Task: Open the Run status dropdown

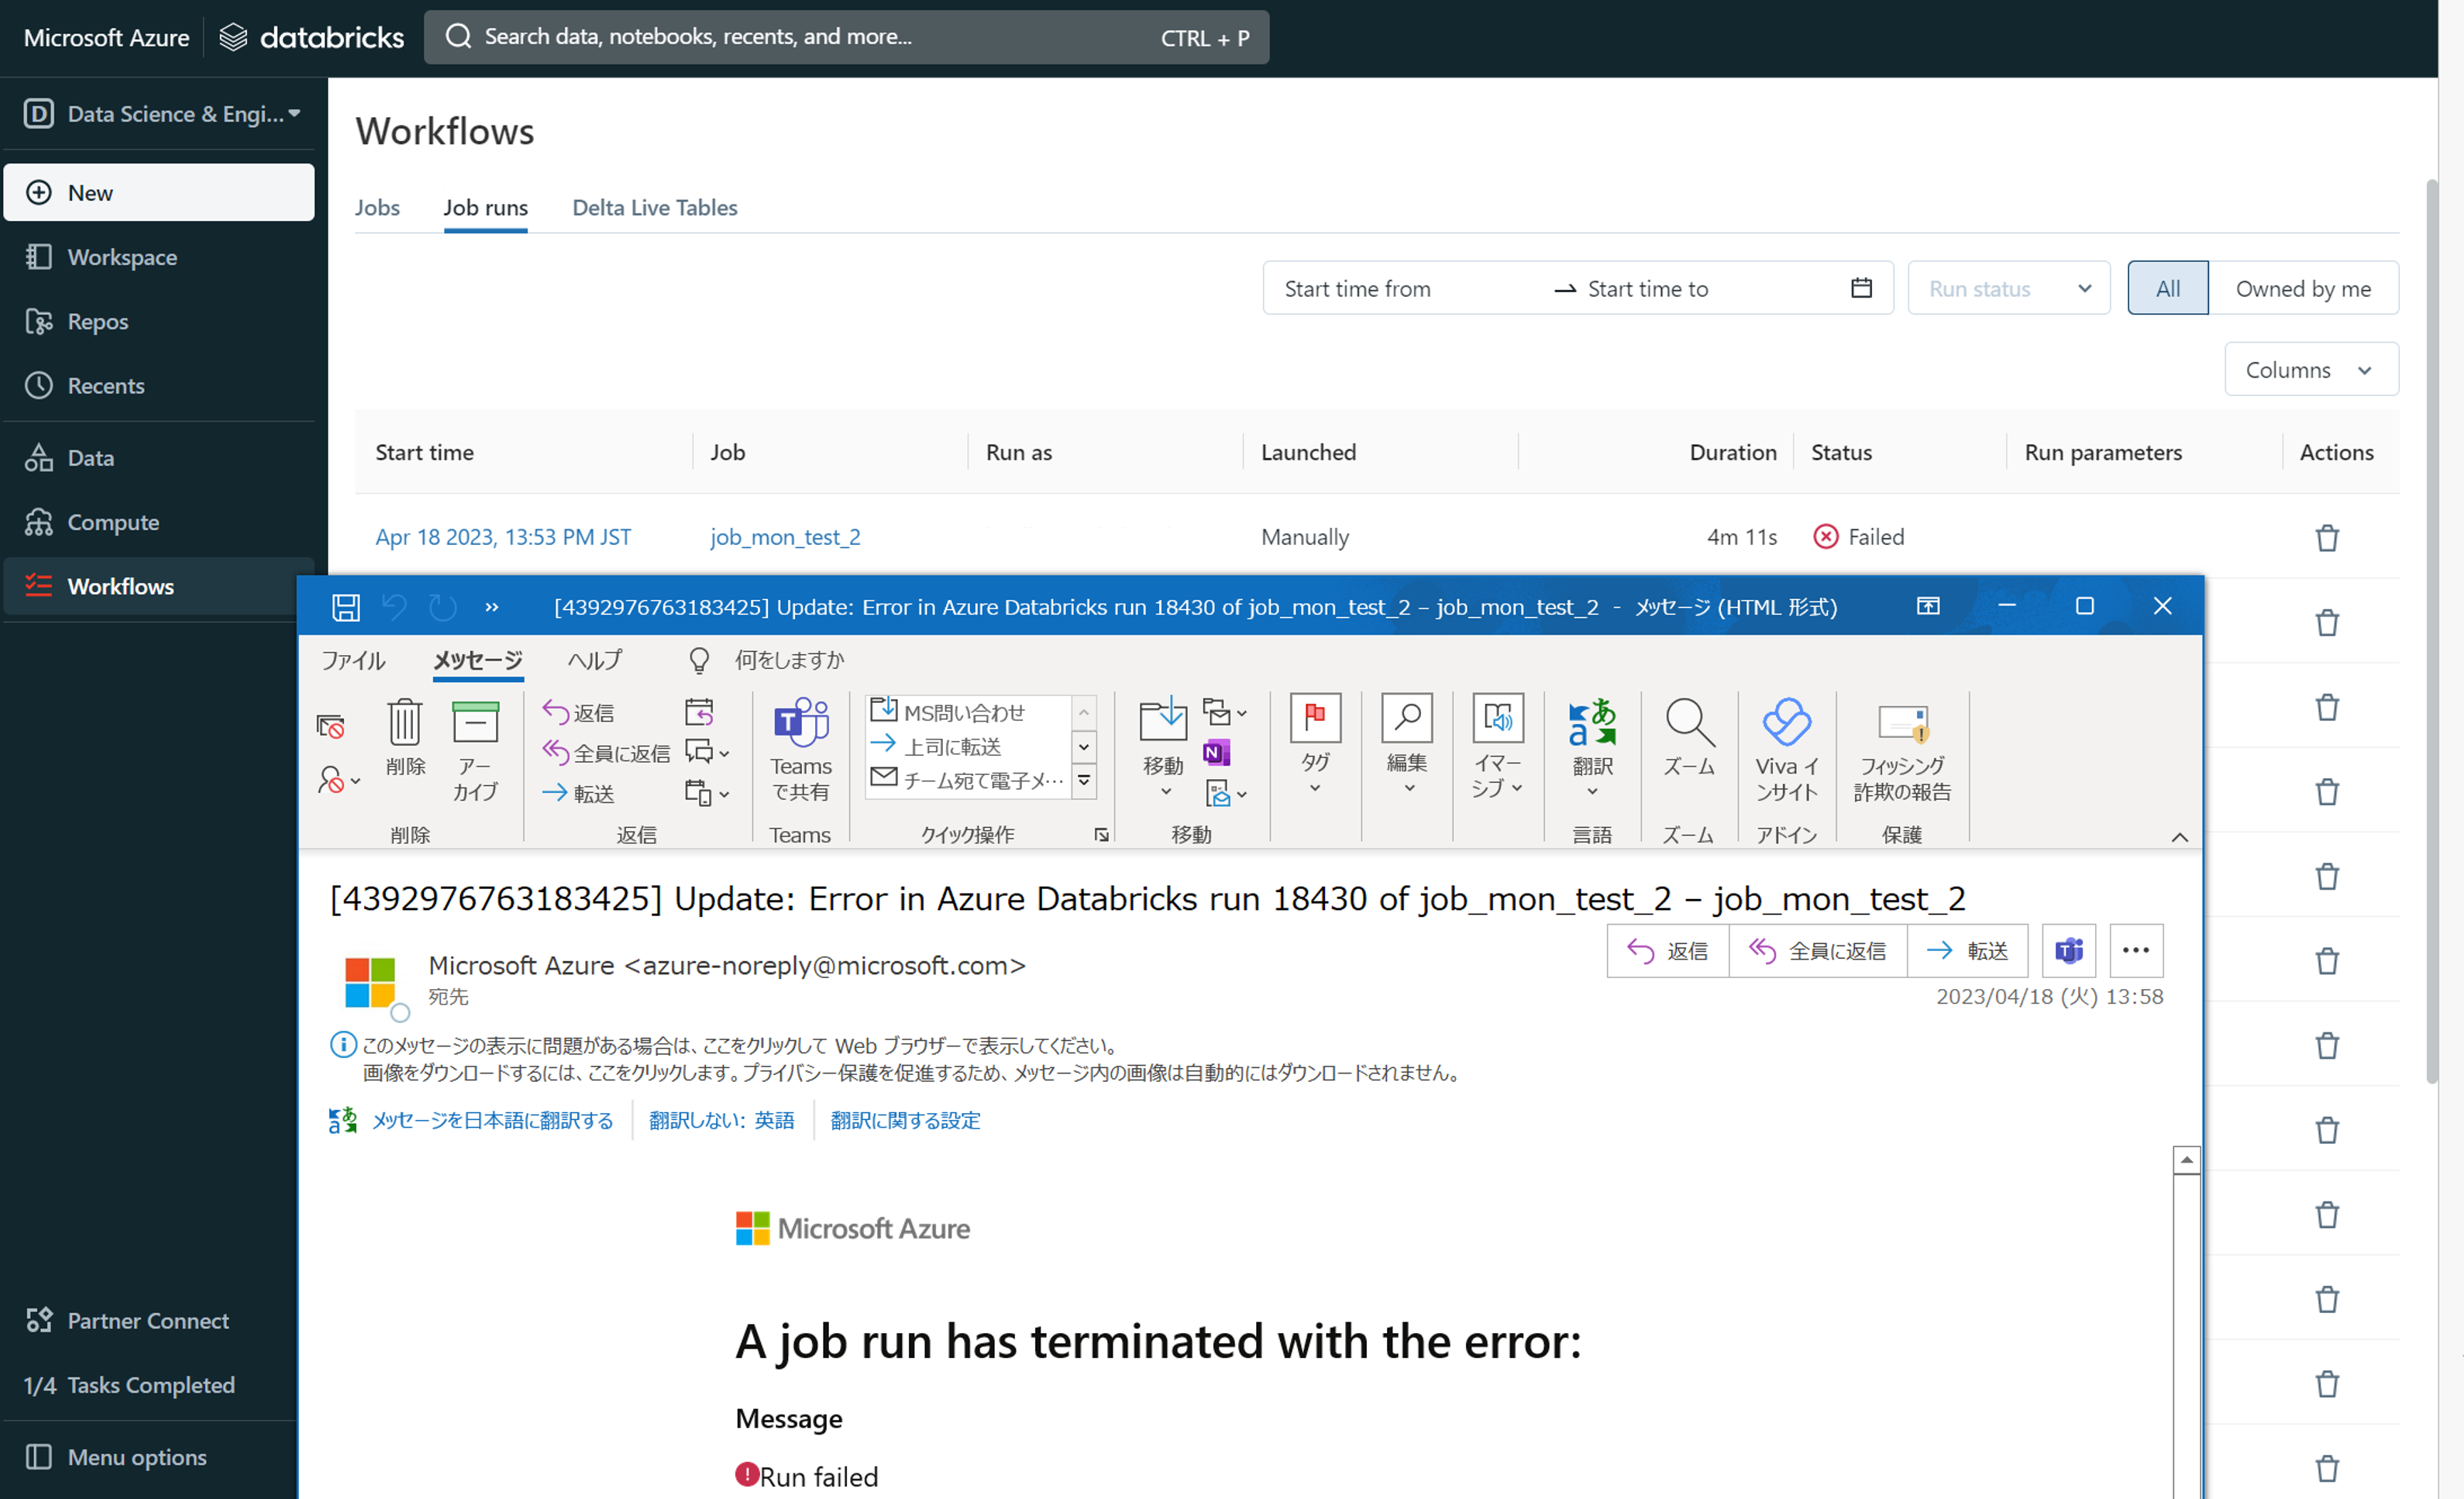Action: (x=2008, y=289)
